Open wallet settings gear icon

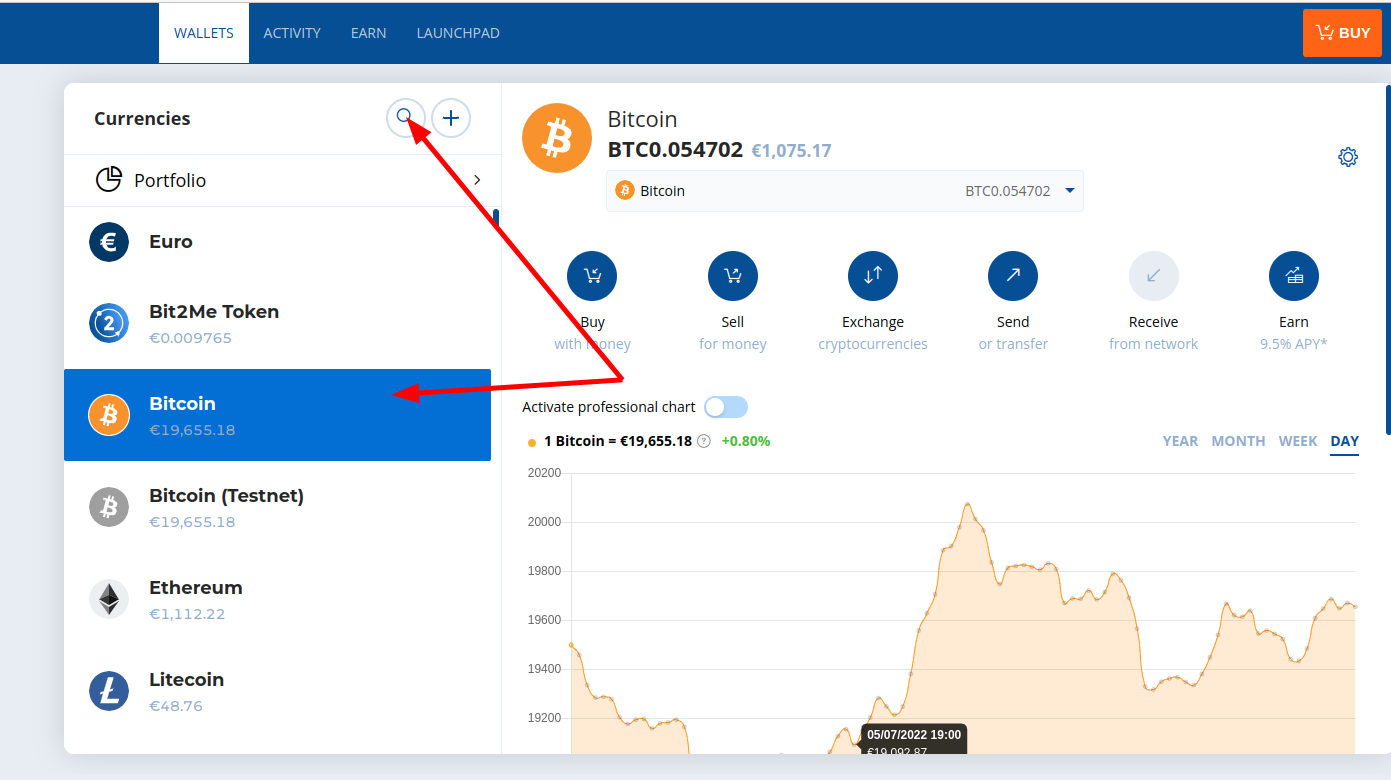coord(1348,157)
